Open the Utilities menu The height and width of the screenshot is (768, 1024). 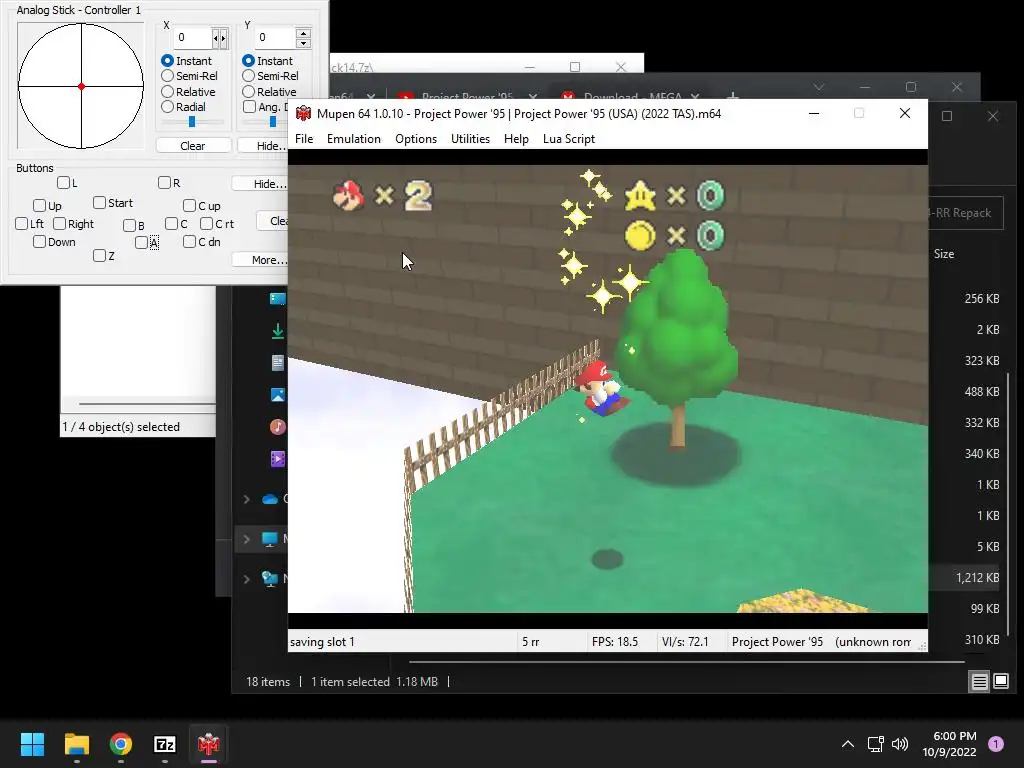470,139
